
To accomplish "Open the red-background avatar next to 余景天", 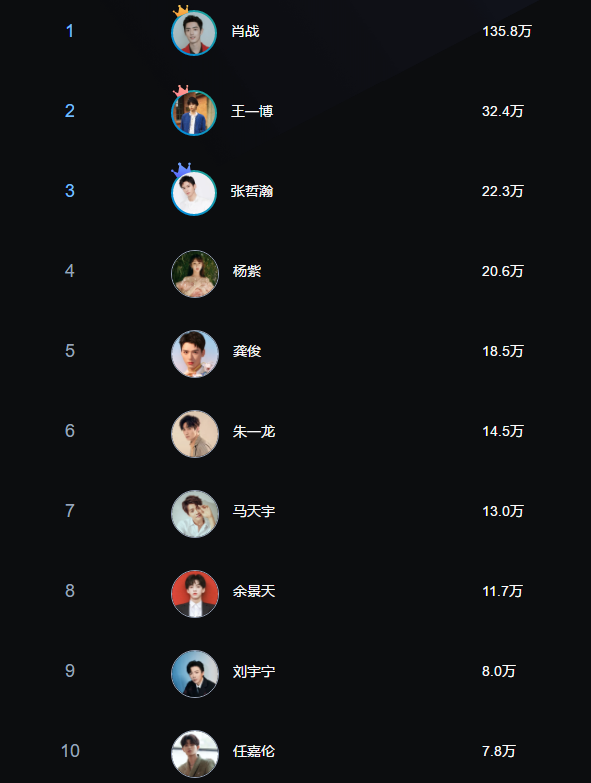I will tap(195, 594).
